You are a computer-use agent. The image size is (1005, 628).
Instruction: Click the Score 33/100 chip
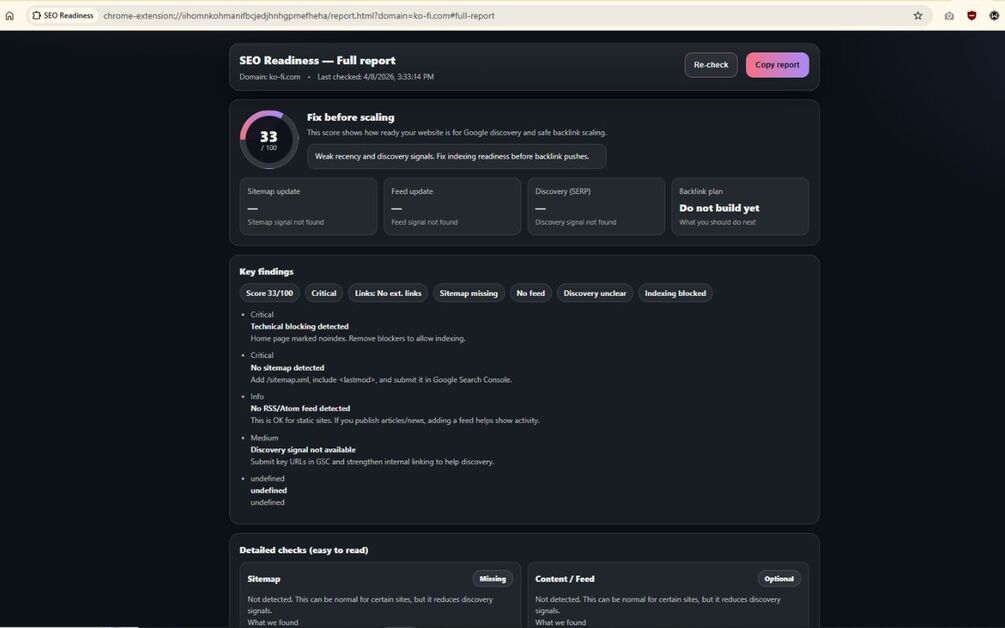(269, 293)
